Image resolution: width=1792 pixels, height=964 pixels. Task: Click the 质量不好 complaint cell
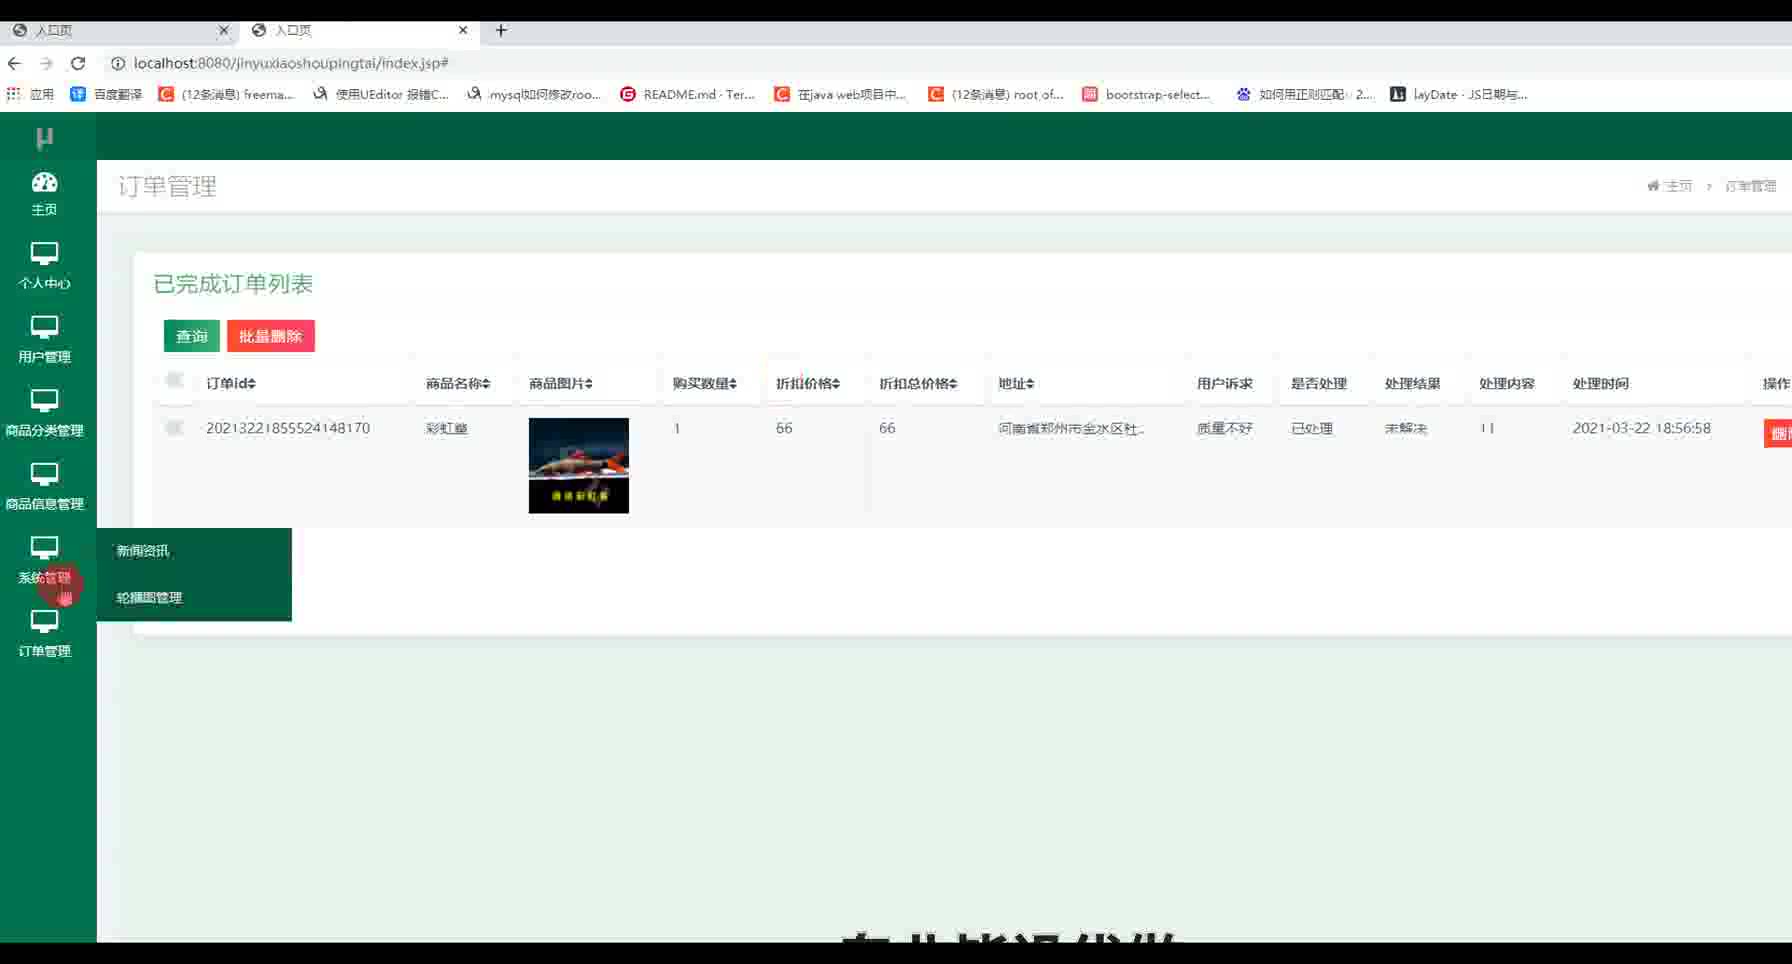tap(1225, 428)
